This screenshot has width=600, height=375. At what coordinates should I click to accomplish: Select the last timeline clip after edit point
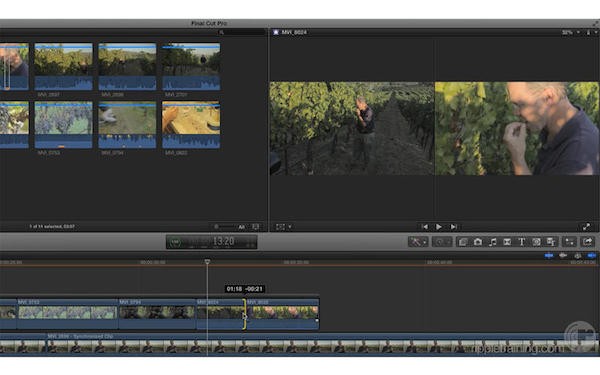coord(282,314)
